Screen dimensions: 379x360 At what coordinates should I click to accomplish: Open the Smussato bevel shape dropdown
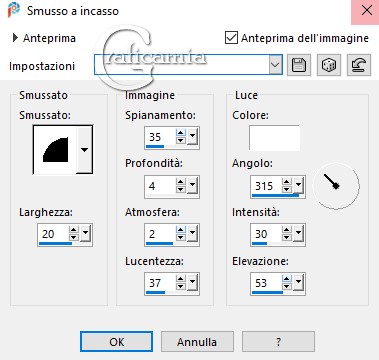pos(84,150)
